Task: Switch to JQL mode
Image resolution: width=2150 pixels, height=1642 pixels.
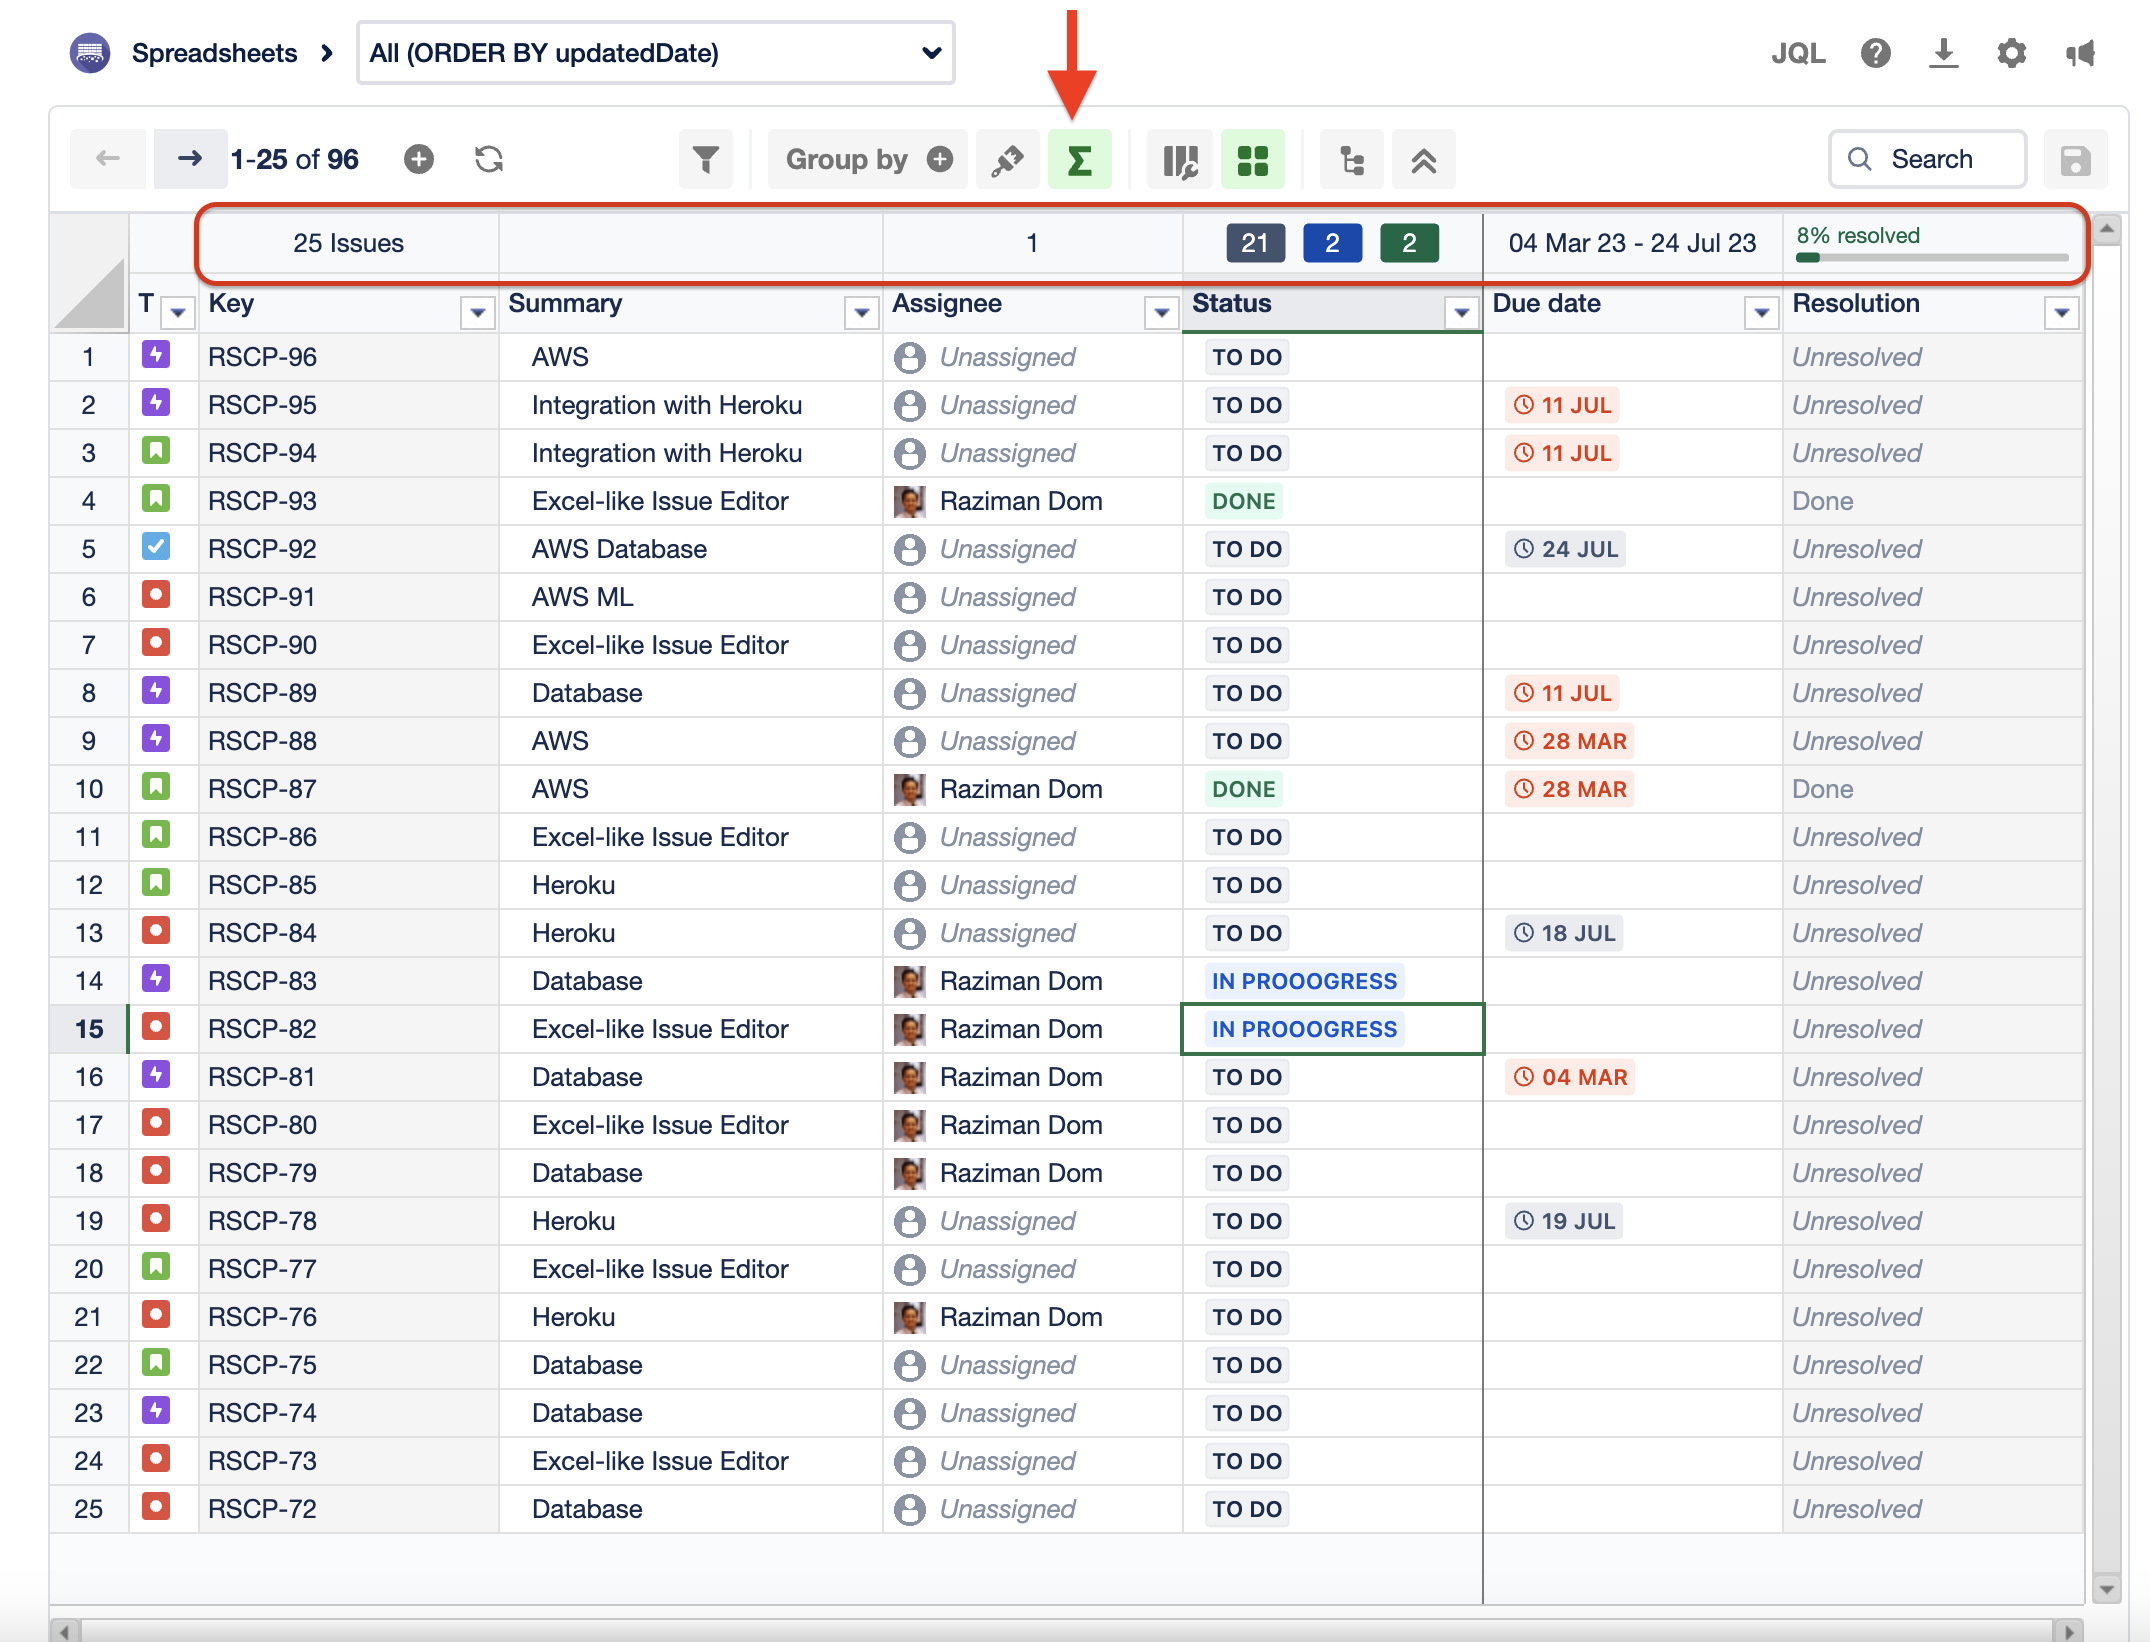Action: point(1798,53)
